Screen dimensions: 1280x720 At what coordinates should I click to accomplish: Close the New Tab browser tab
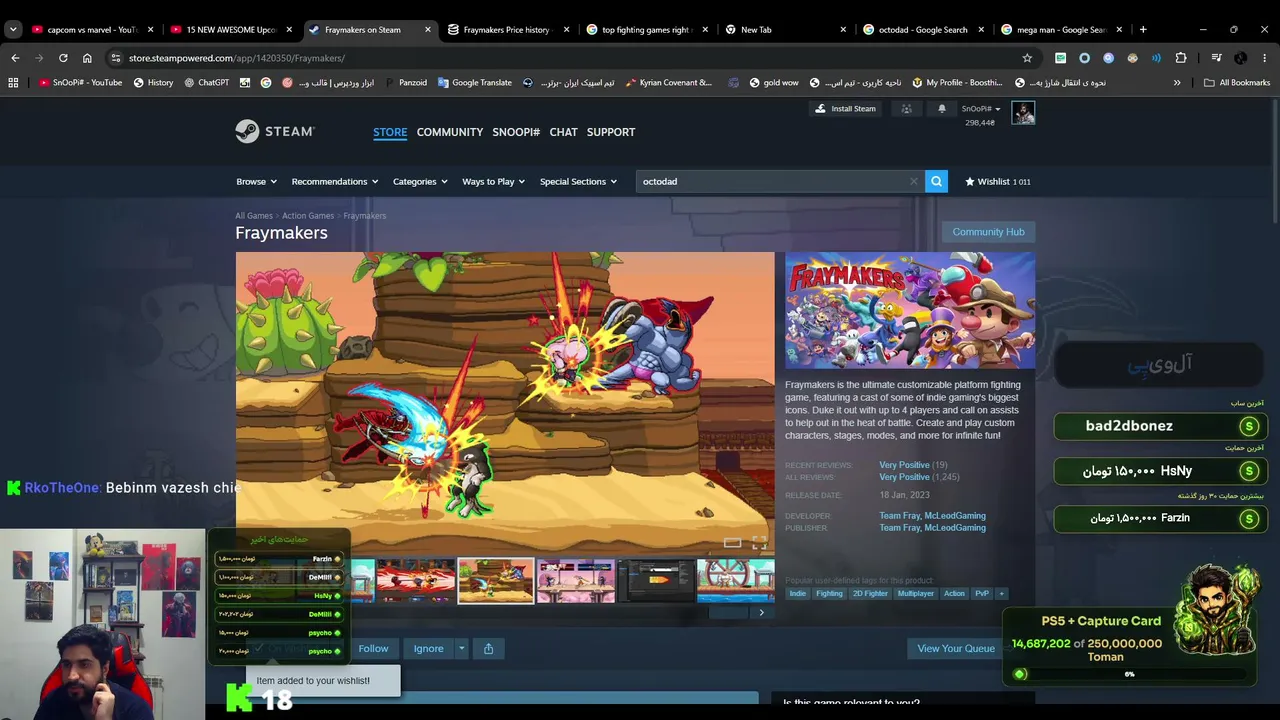(843, 30)
